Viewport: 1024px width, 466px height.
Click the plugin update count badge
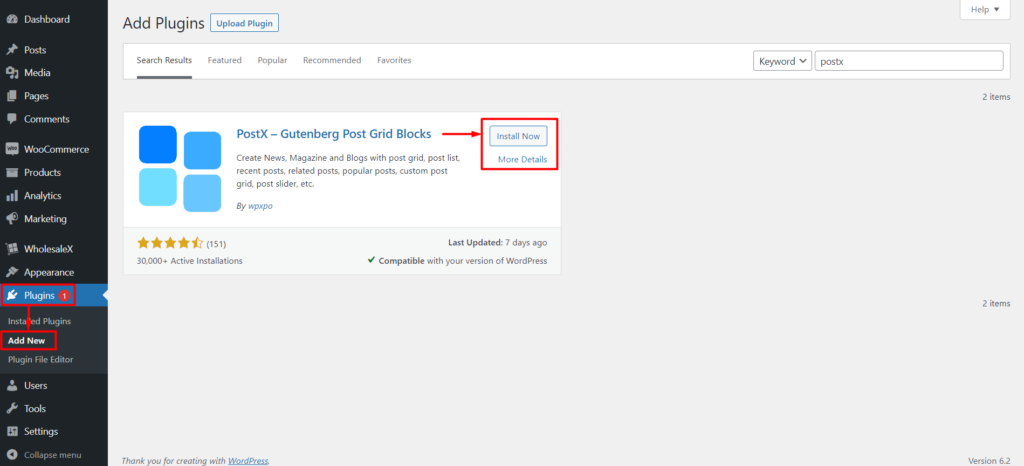(64, 296)
